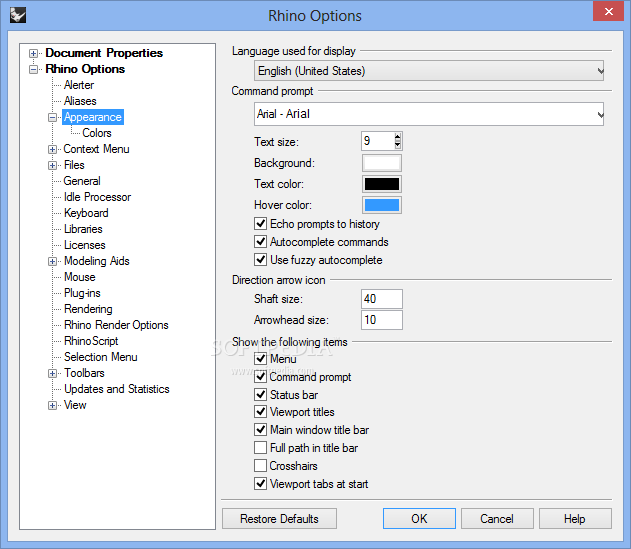Pick the Hover color swatch
The height and width of the screenshot is (549, 631).
coord(382,205)
